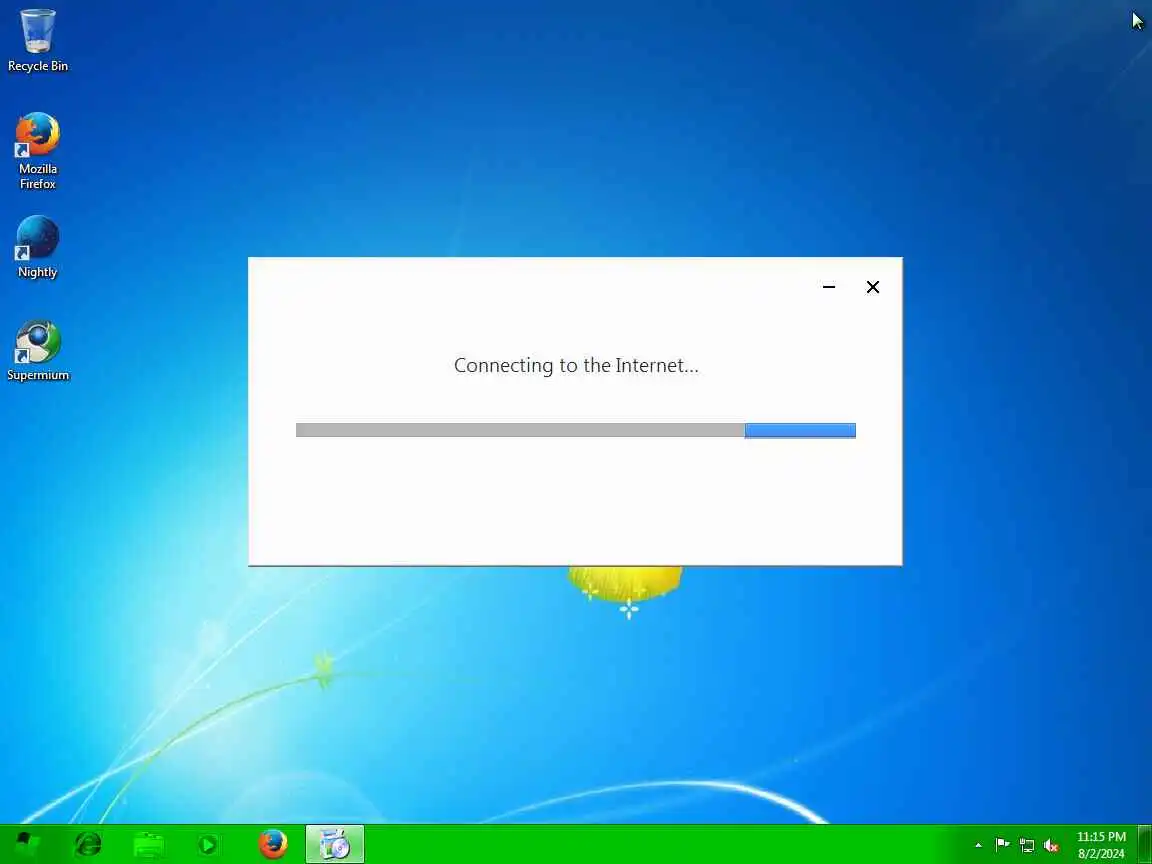Show hidden system tray icons
The width and height of the screenshot is (1152, 864).
coord(978,846)
